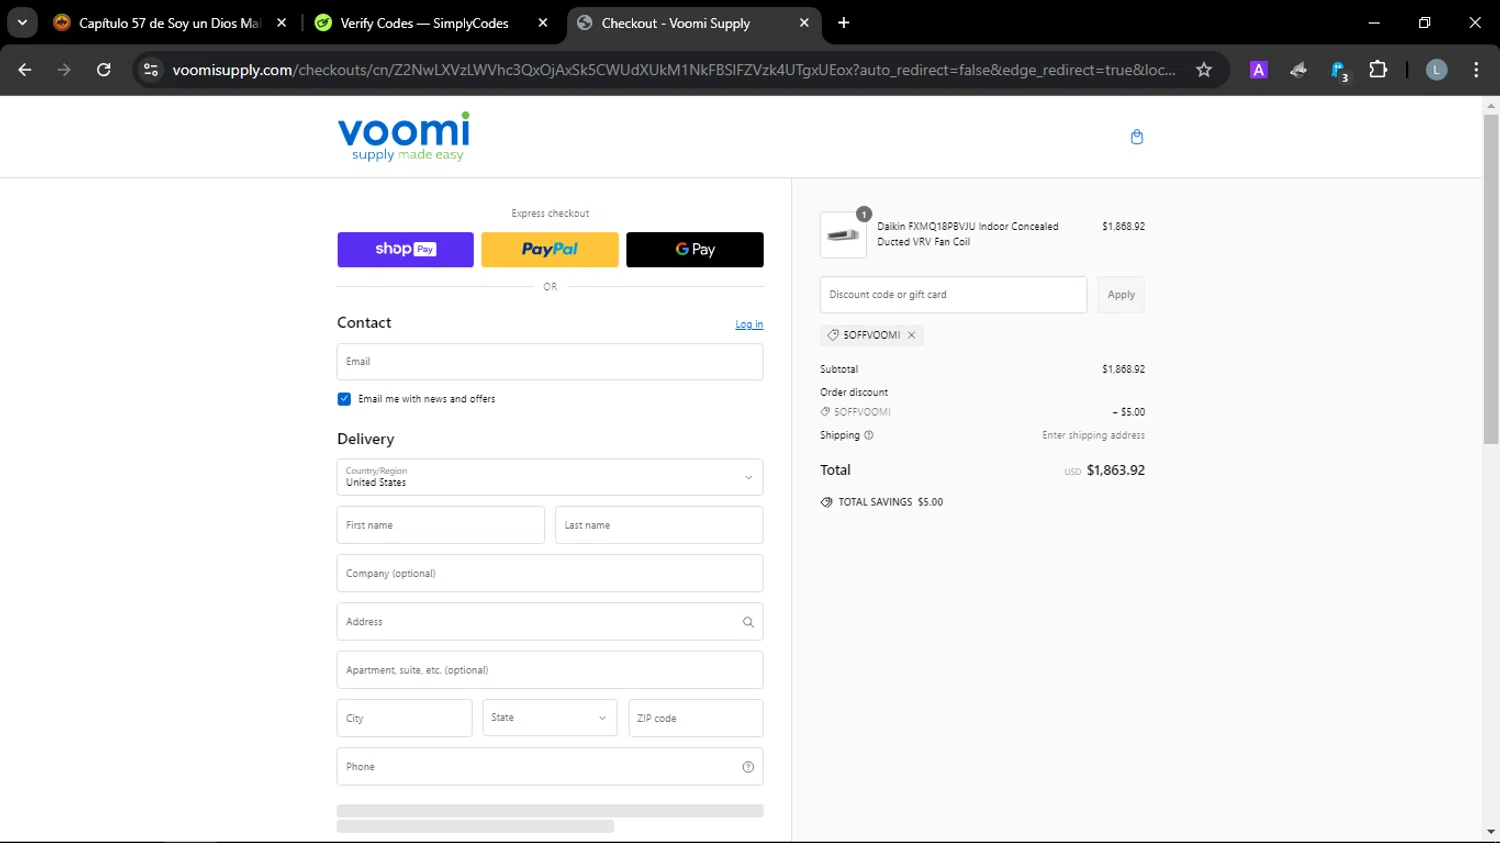Image resolution: width=1500 pixels, height=843 pixels.
Task: Click the TOTAL SAVINGS $5.00 text
Action: click(x=890, y=502)
